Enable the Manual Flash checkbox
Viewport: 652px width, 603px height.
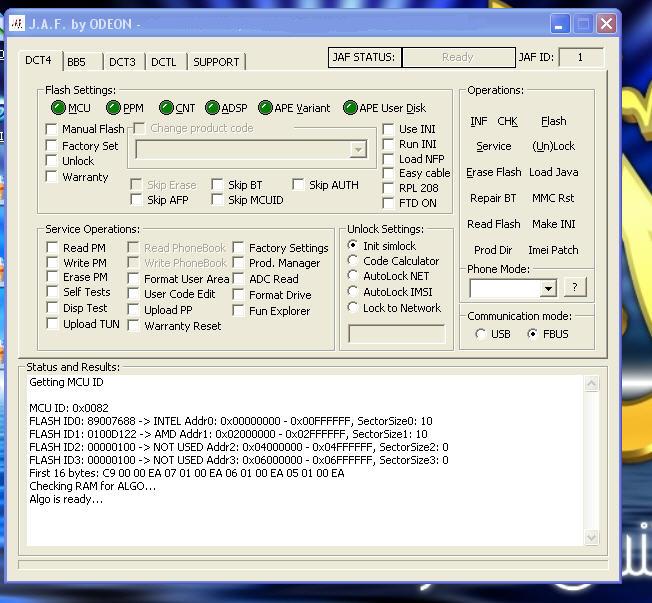[x=52, y=129]
